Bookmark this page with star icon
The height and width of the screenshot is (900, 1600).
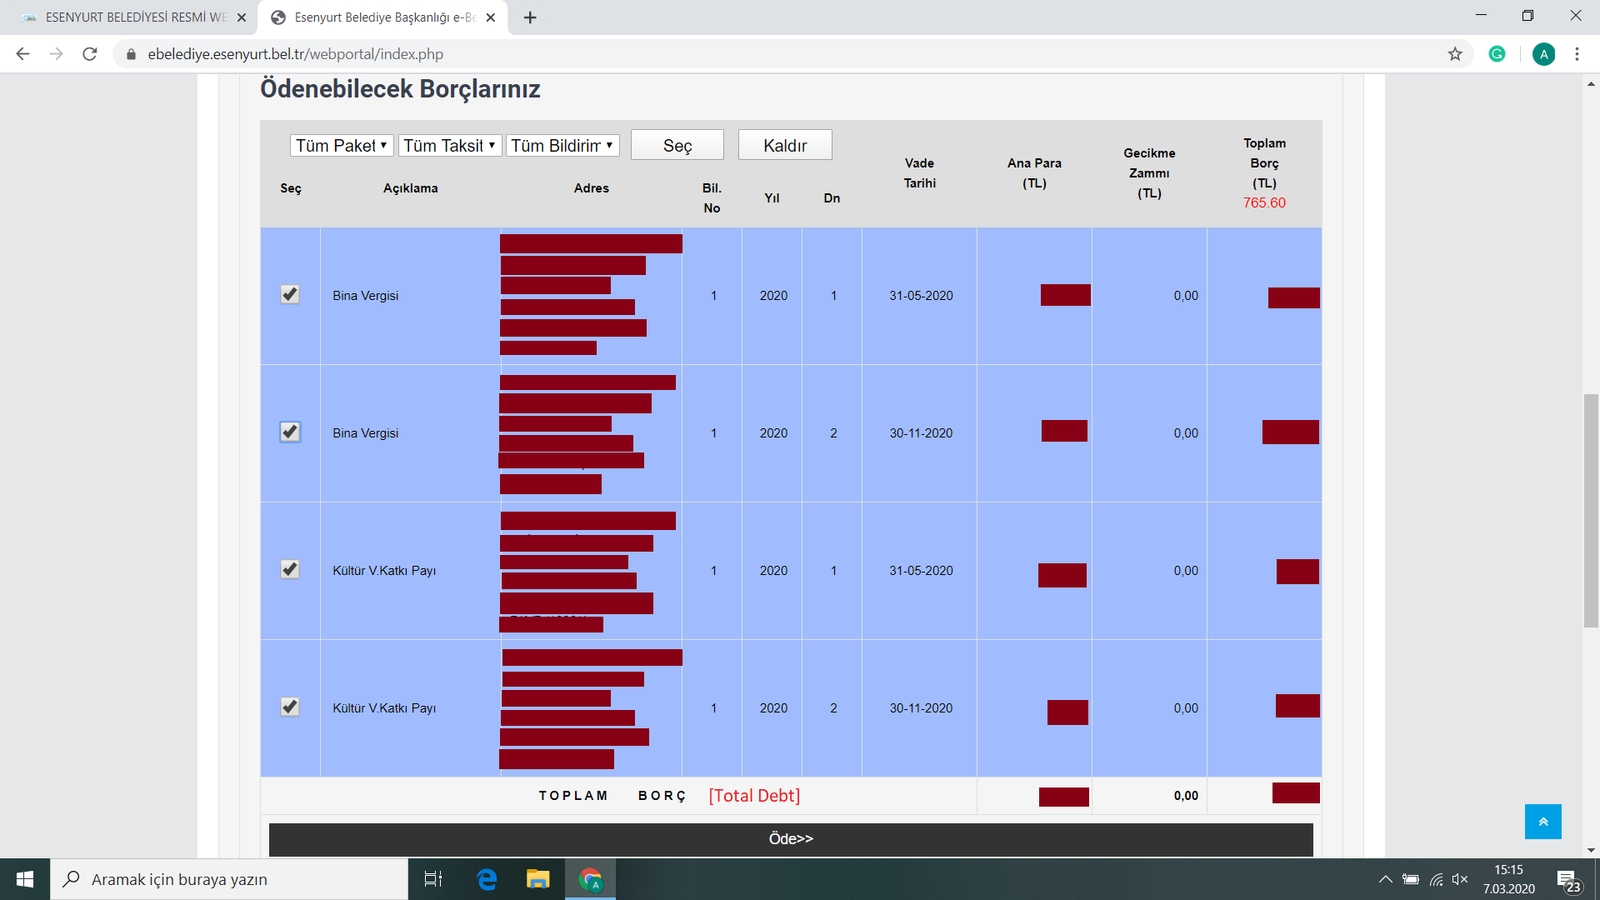(1455, 54)
